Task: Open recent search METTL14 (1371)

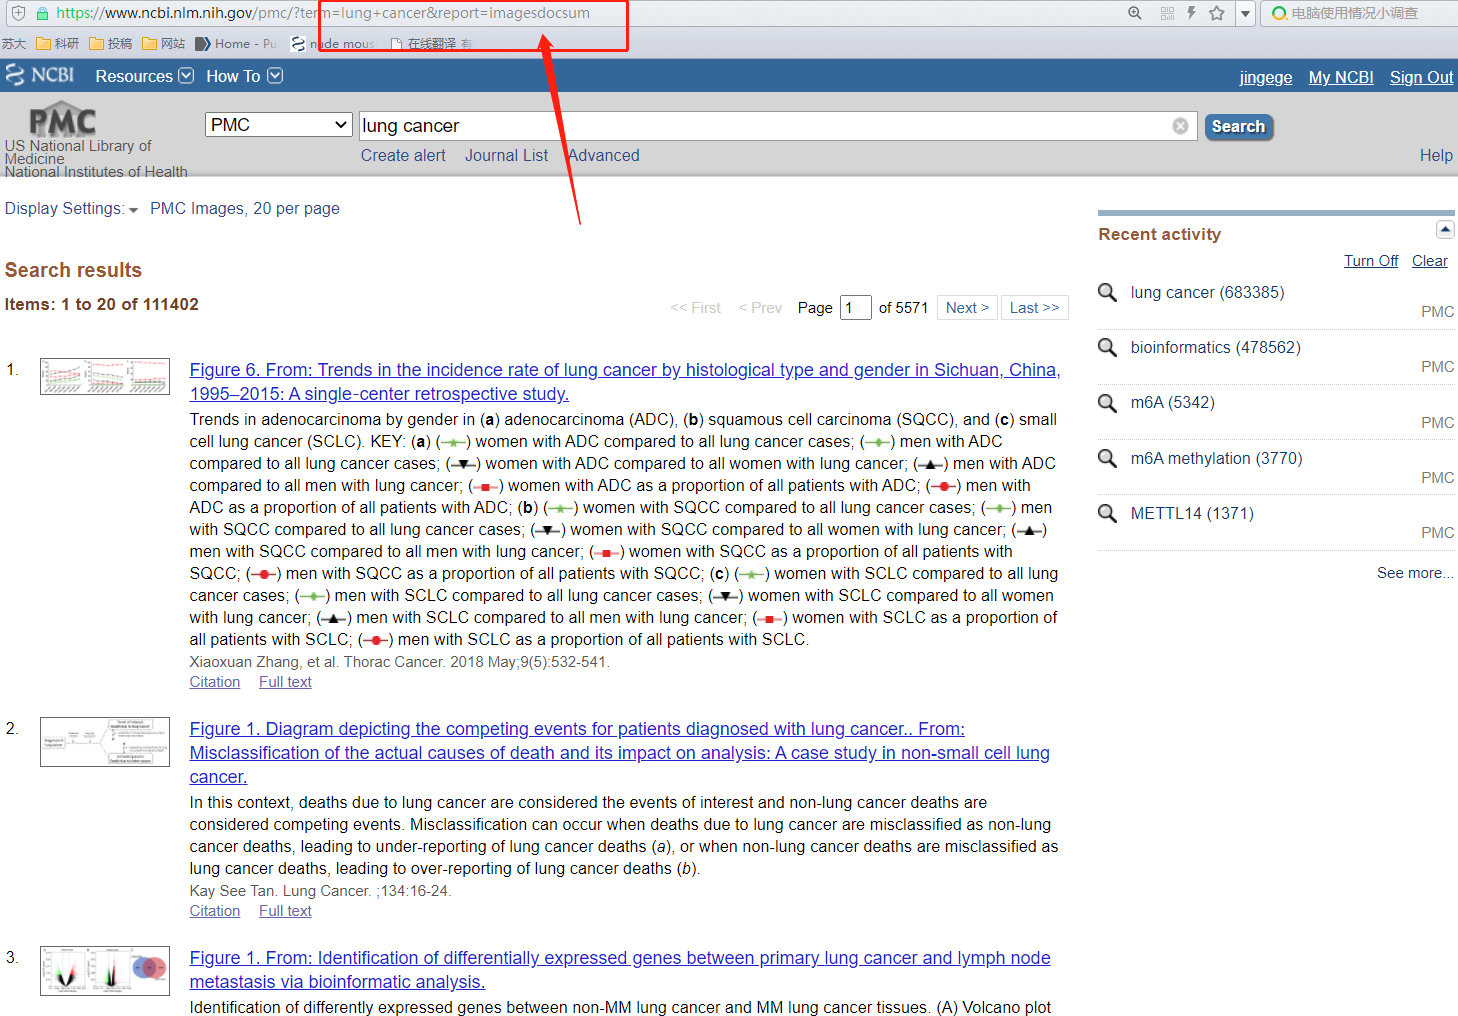Action: click(x=1192, y=513)
